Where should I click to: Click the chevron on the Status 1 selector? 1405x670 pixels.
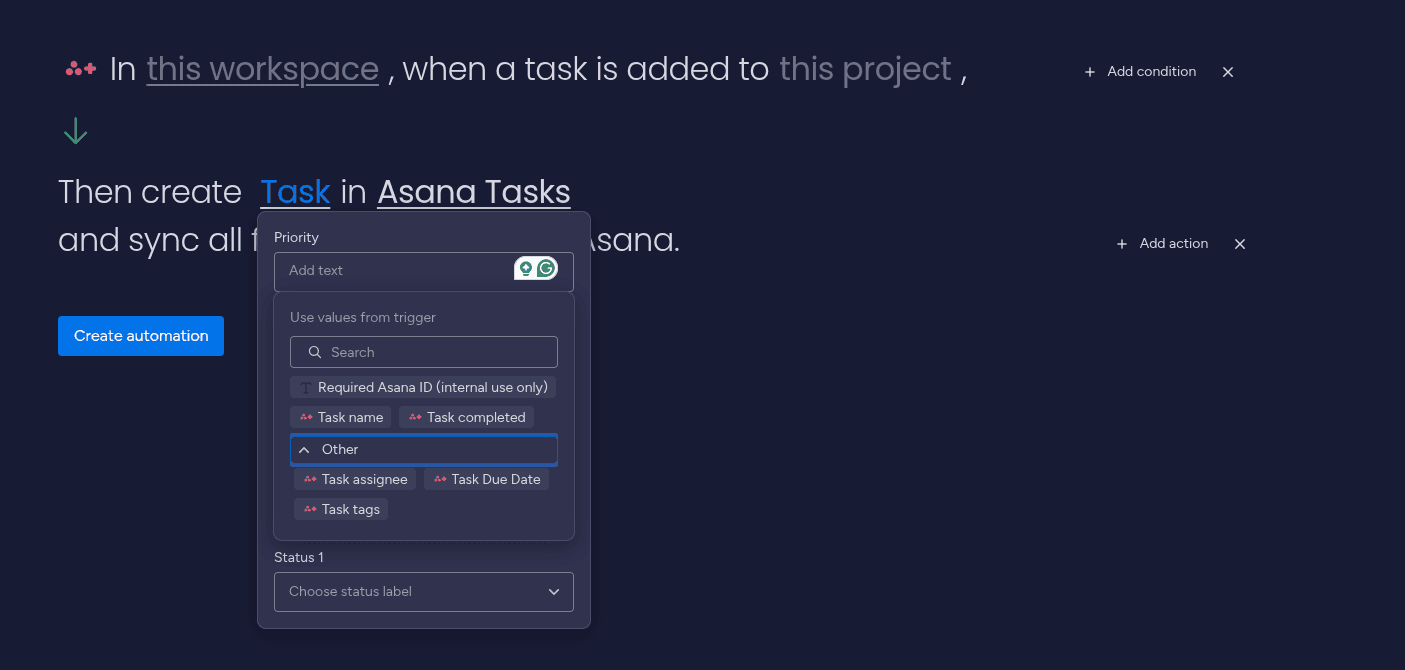click(x=553, y=592)
